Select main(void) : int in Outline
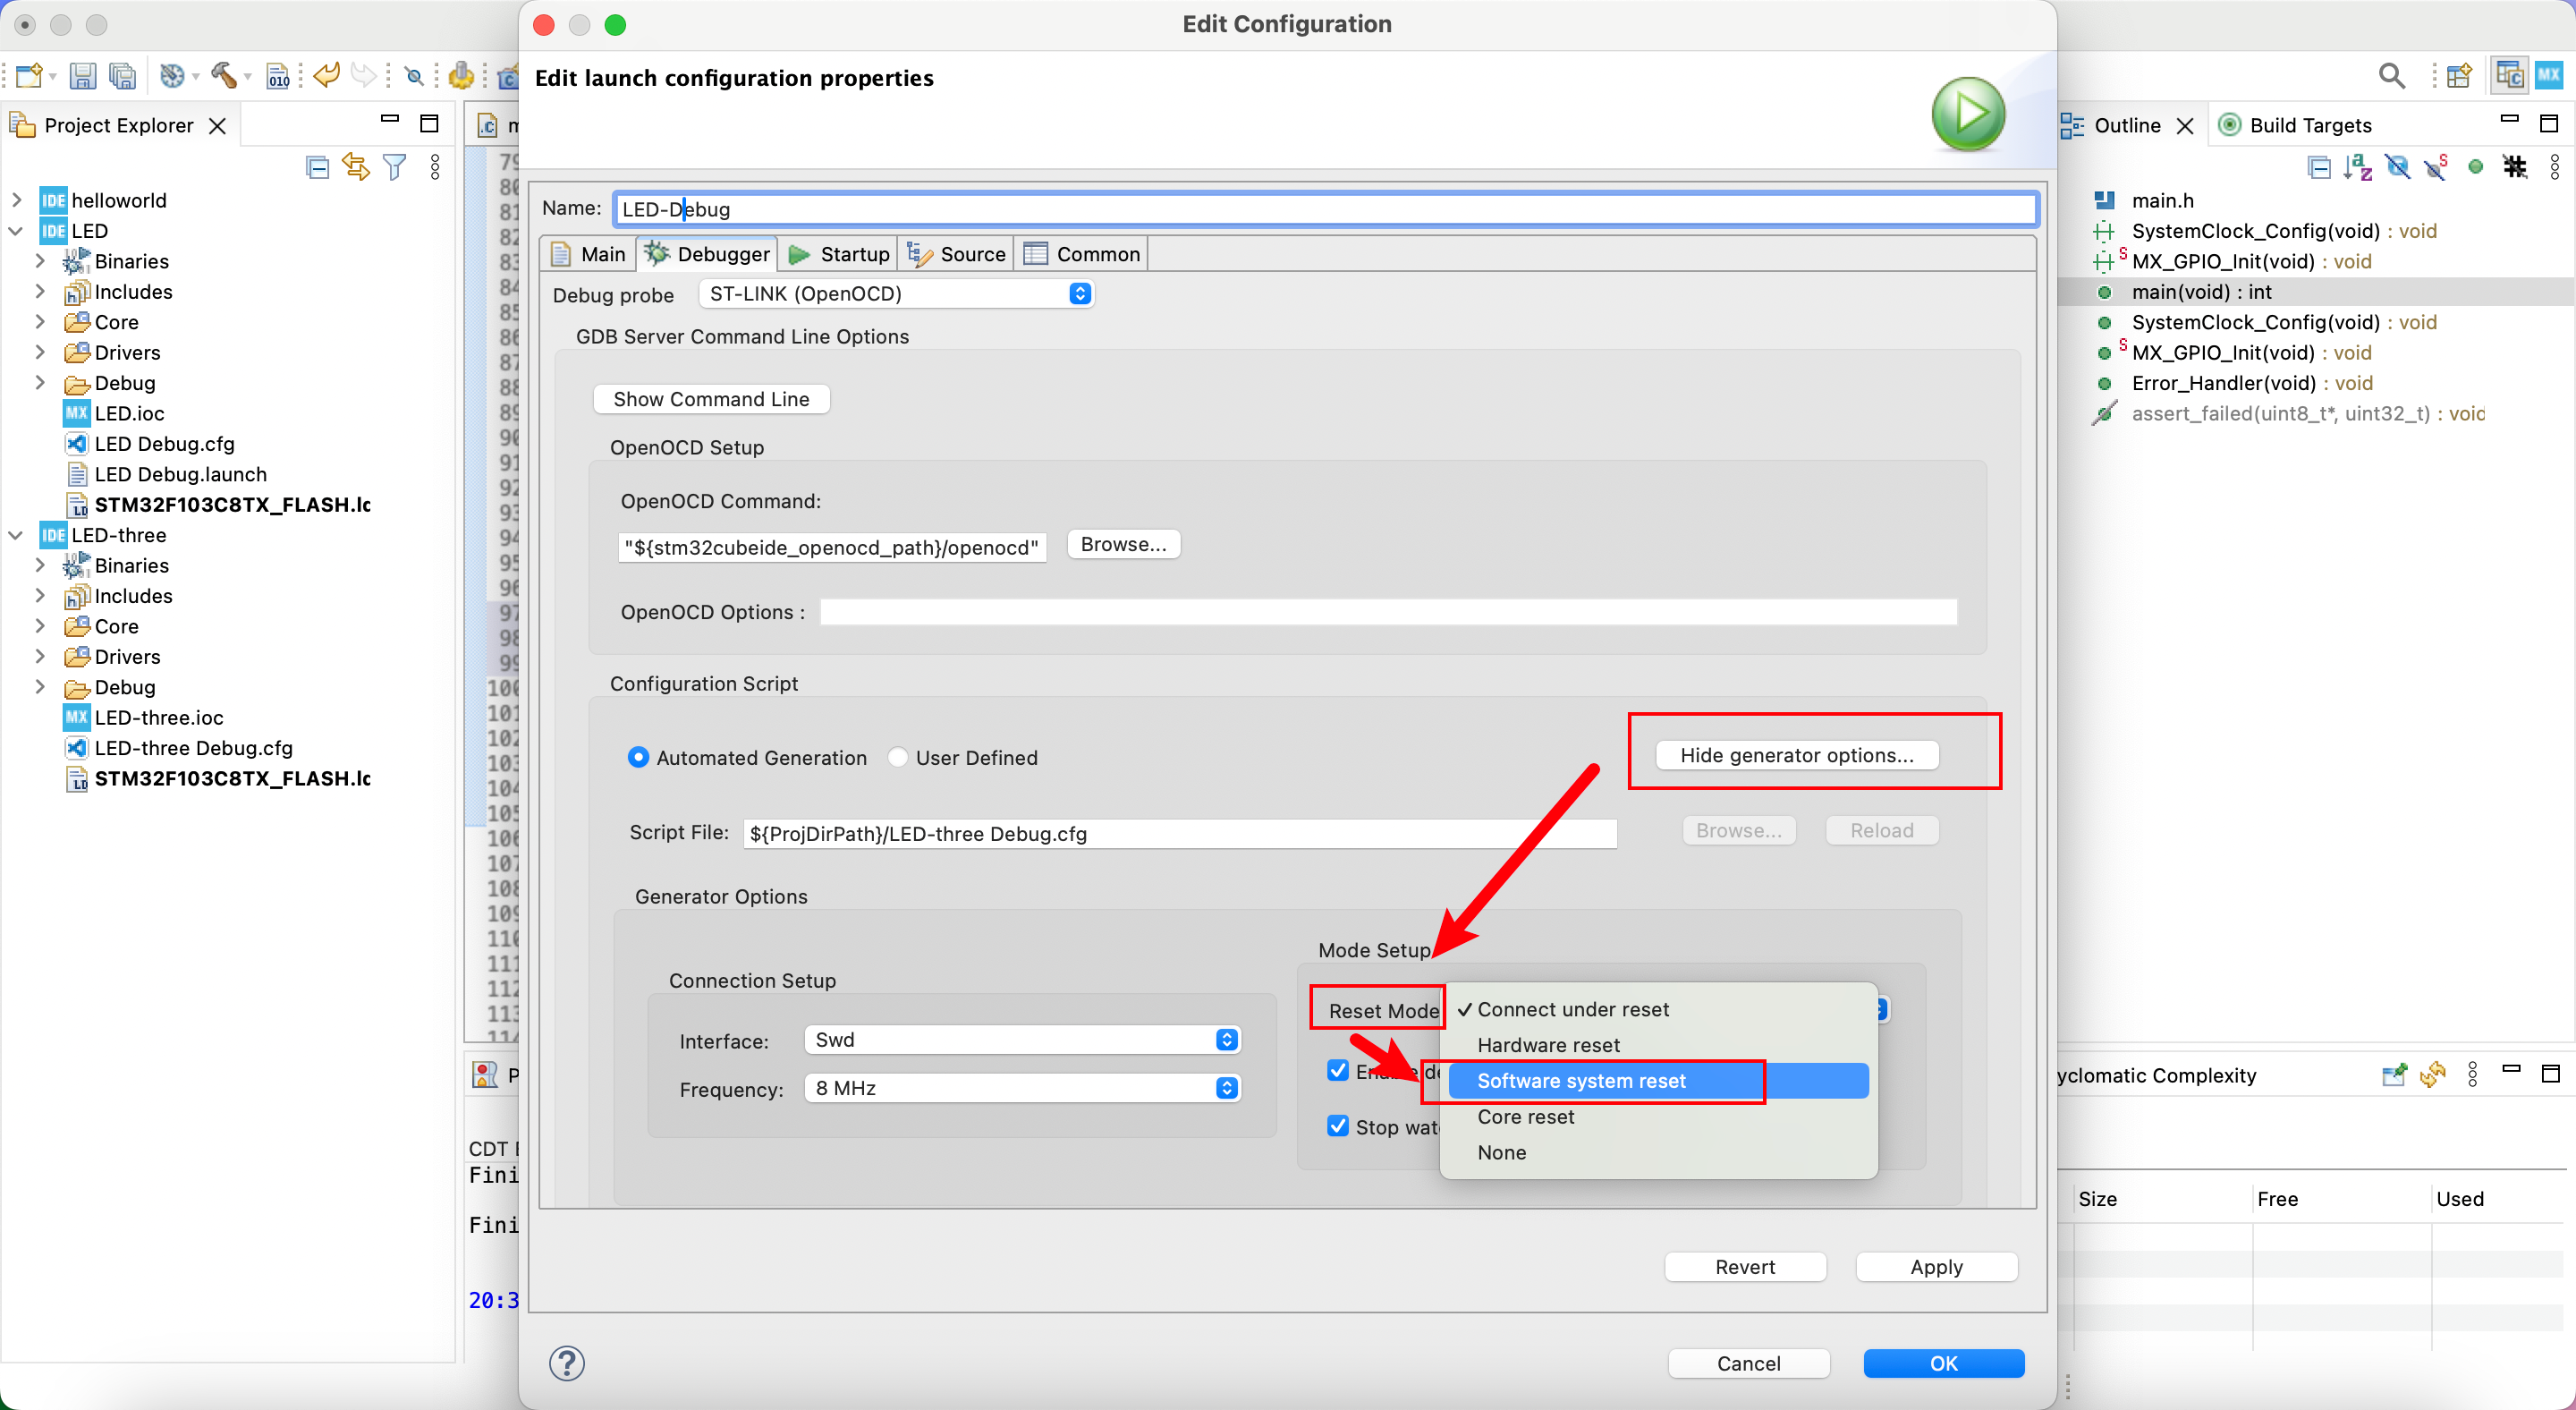The image size is (2576, 1410). 2200,292
